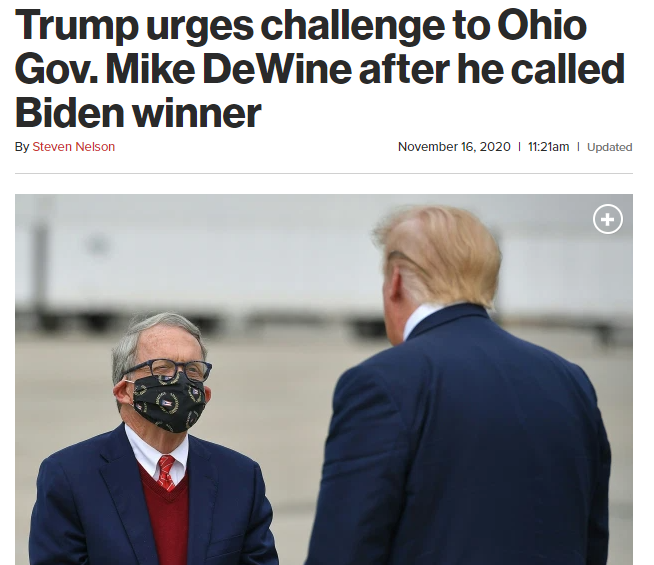
Task: Click the black patterned face mask in the photo
Action: pos(169,403)
